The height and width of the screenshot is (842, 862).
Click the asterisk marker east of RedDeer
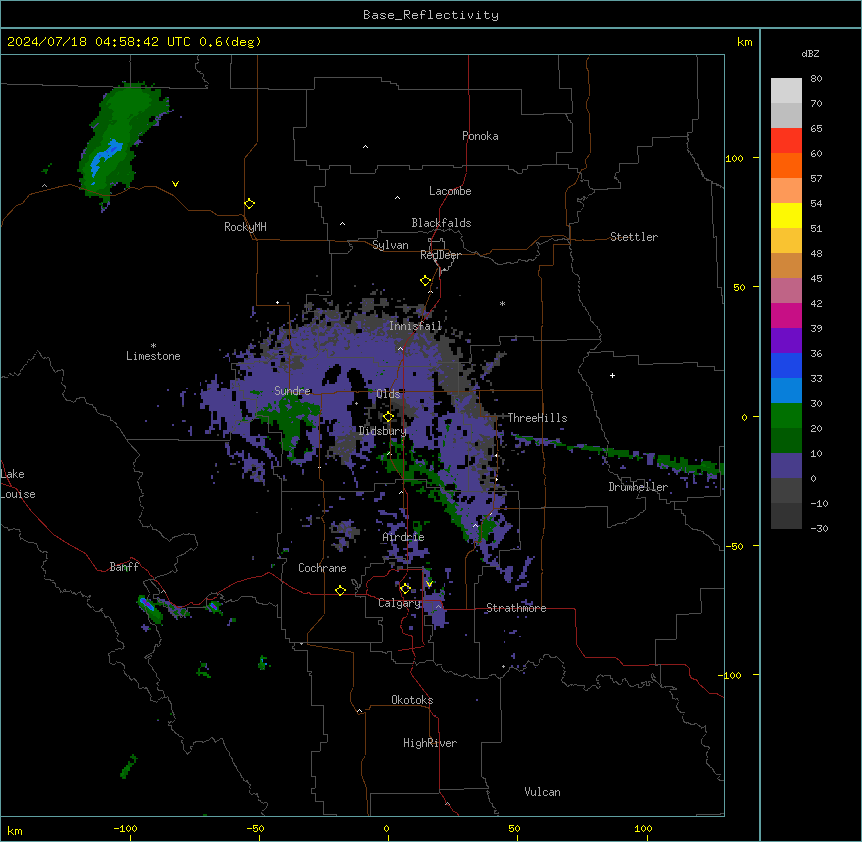tap(502, 303)
